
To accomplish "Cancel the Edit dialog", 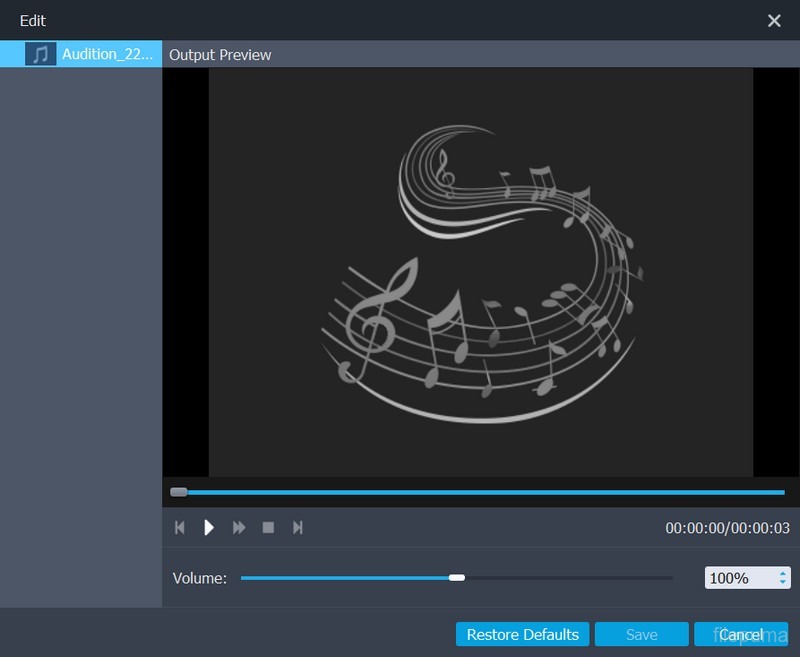I will click(741, 635).
